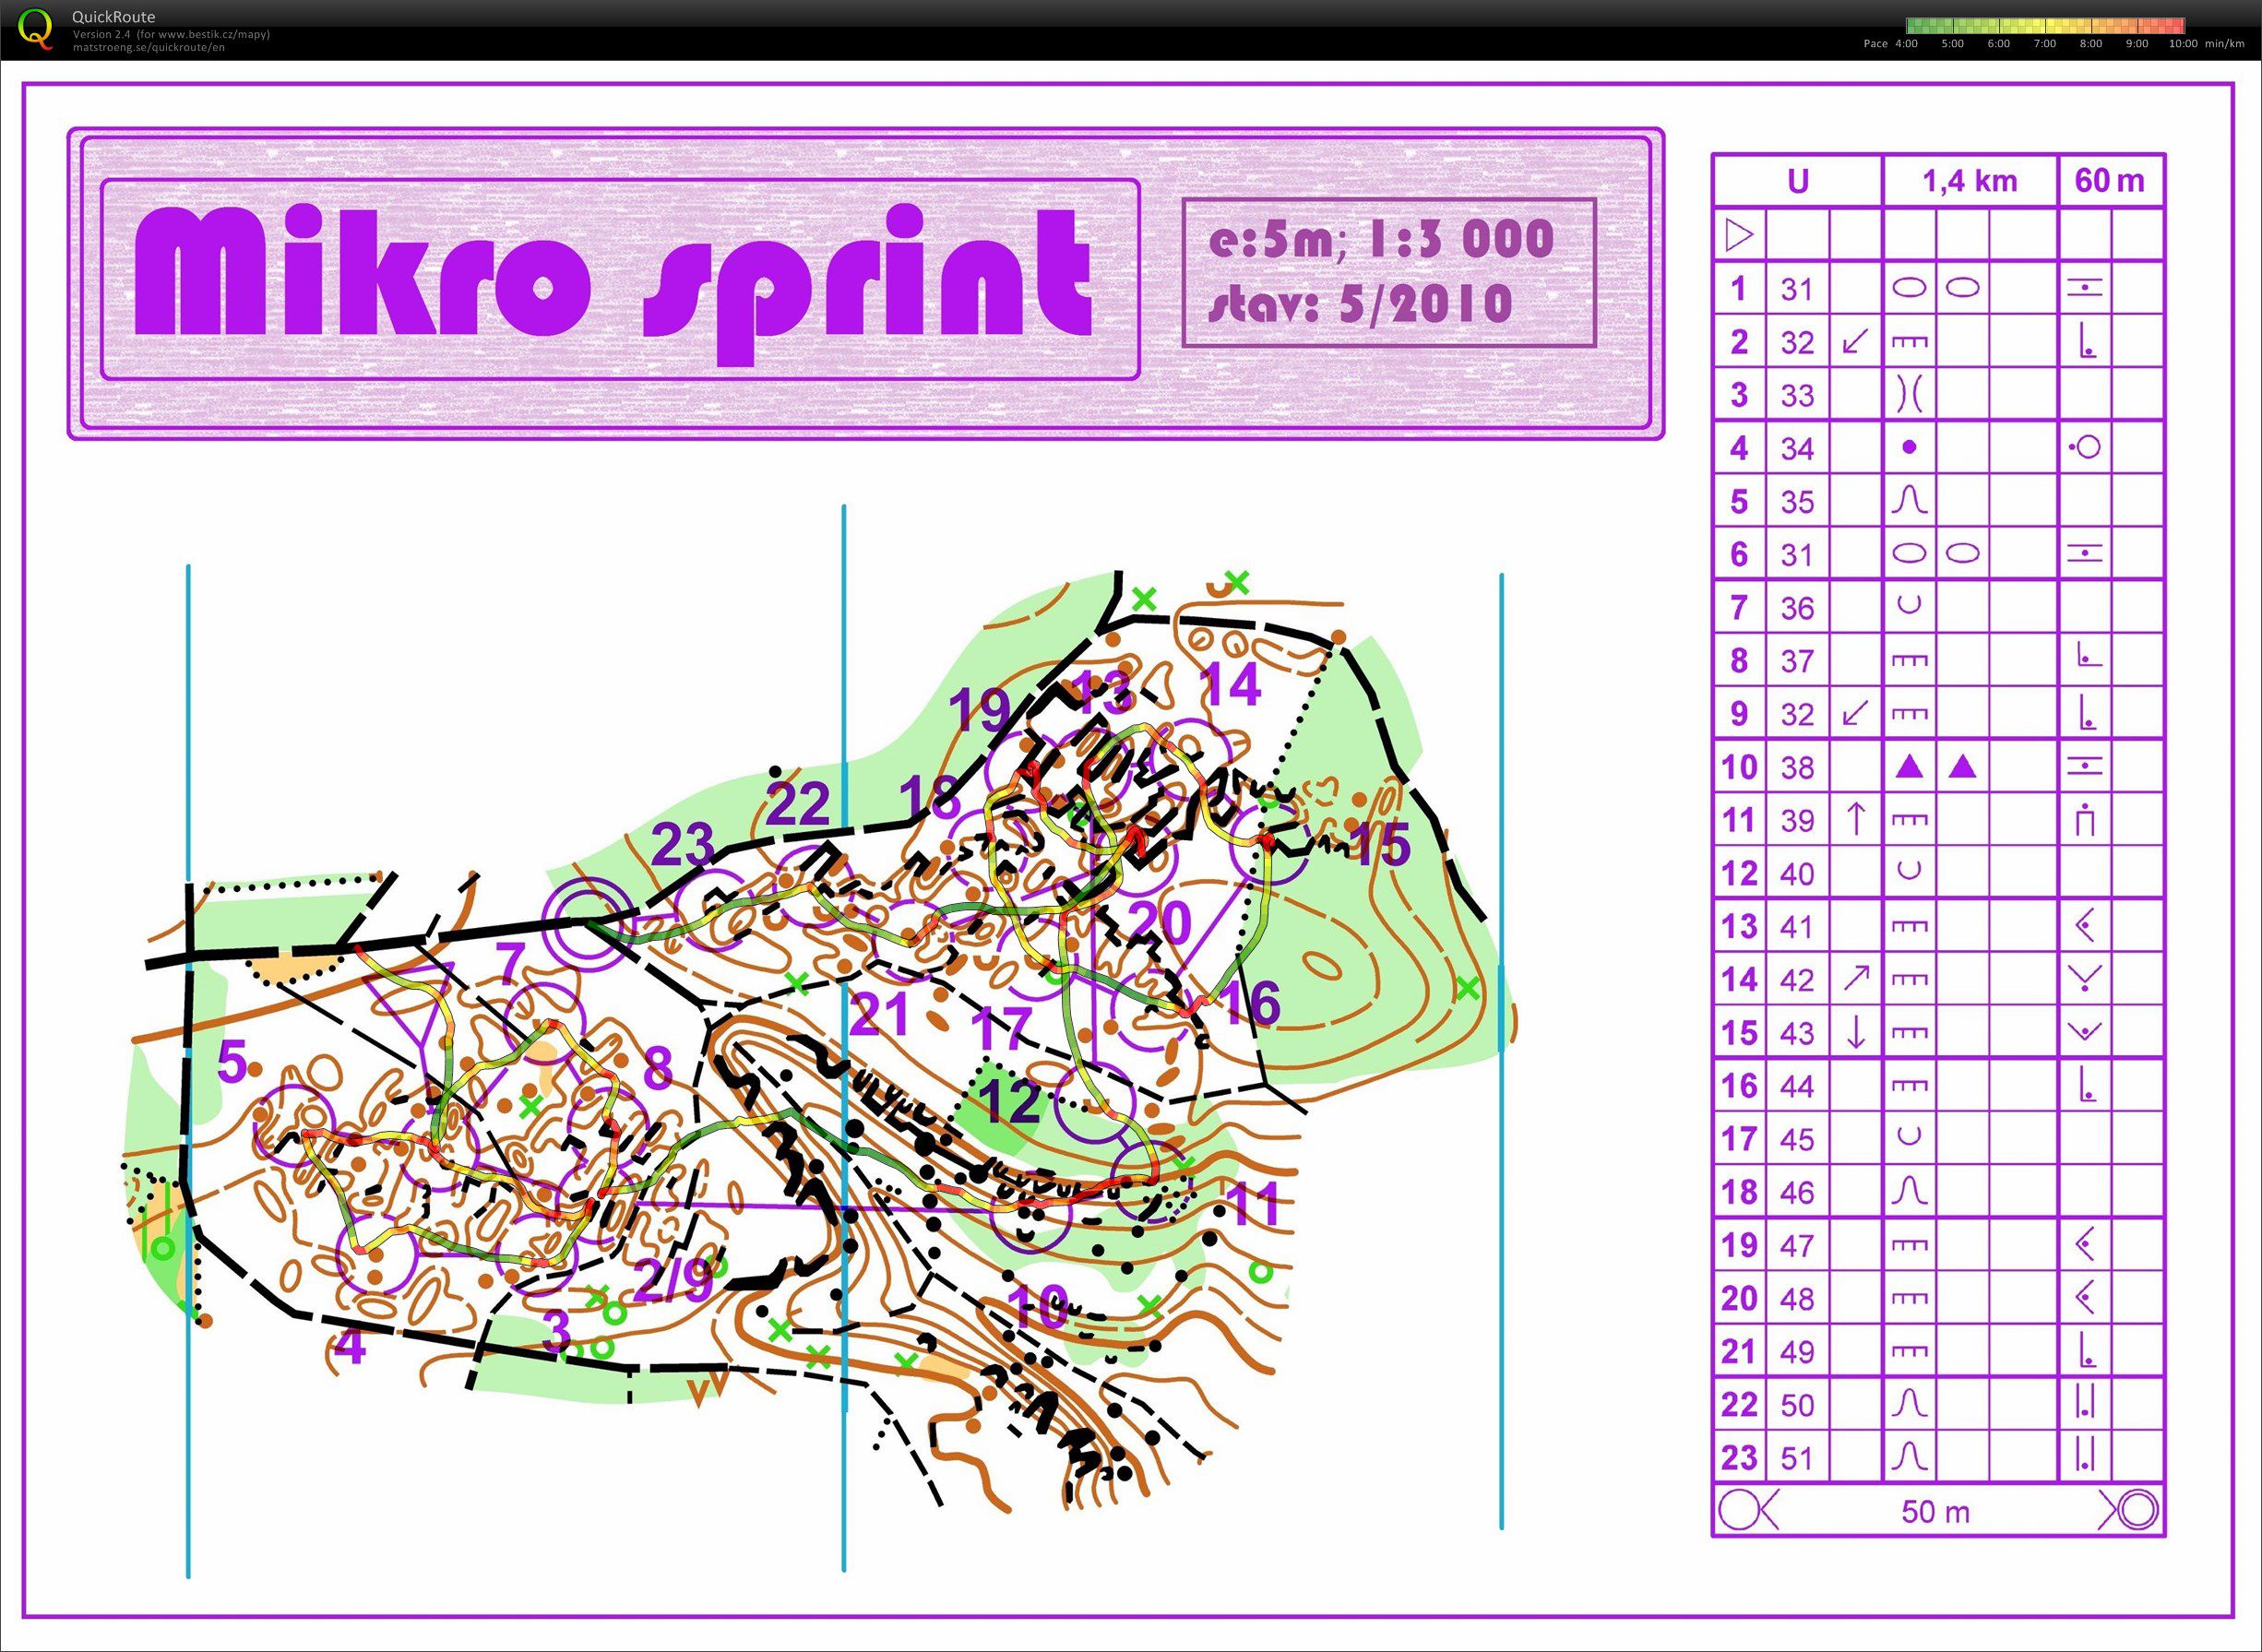Screen dimensions: 2262x1652
Task: Click the 'U' course name cell
Action: point(1798,181)
